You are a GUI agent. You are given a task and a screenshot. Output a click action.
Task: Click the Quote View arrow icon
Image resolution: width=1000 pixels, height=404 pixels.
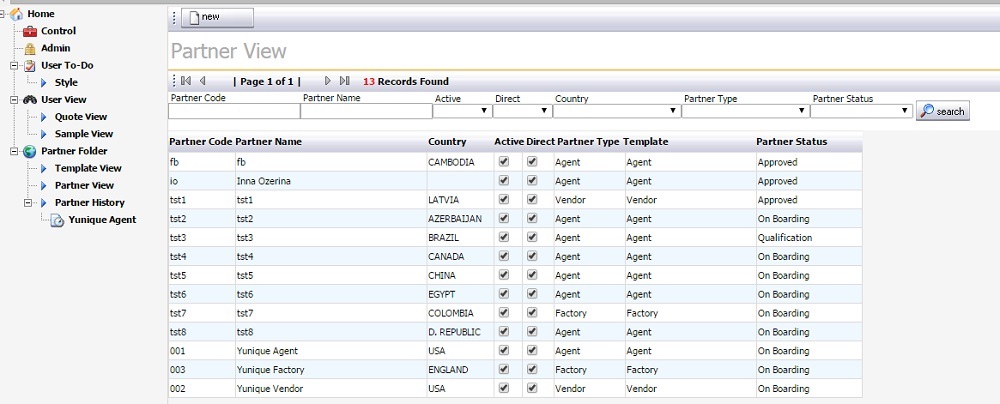[x=43, y=117]
